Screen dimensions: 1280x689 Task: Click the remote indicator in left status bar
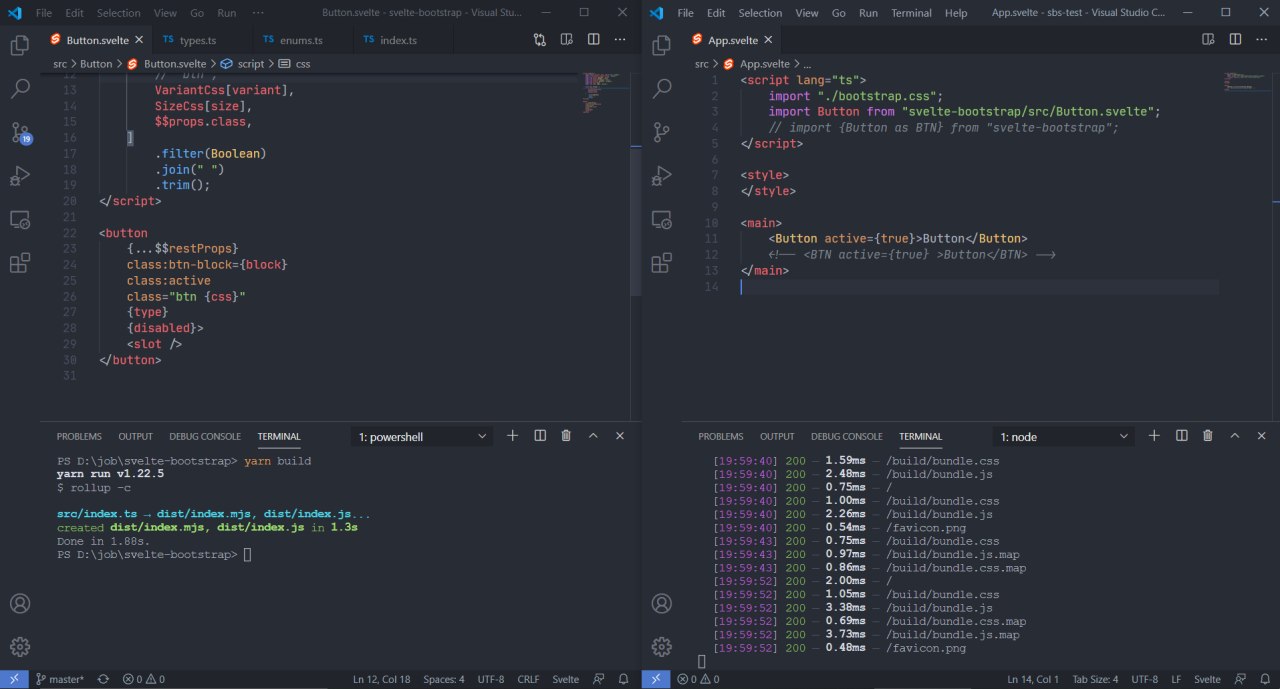pyautogui.click(x=14, y=679)
